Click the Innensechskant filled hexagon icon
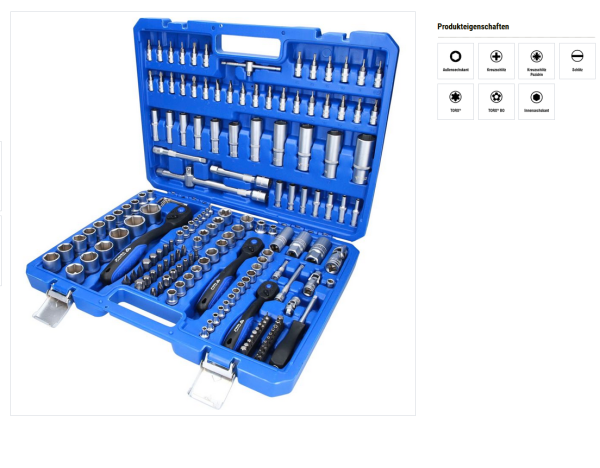Viewport: 600px width, 468px height. pos(536,97)
